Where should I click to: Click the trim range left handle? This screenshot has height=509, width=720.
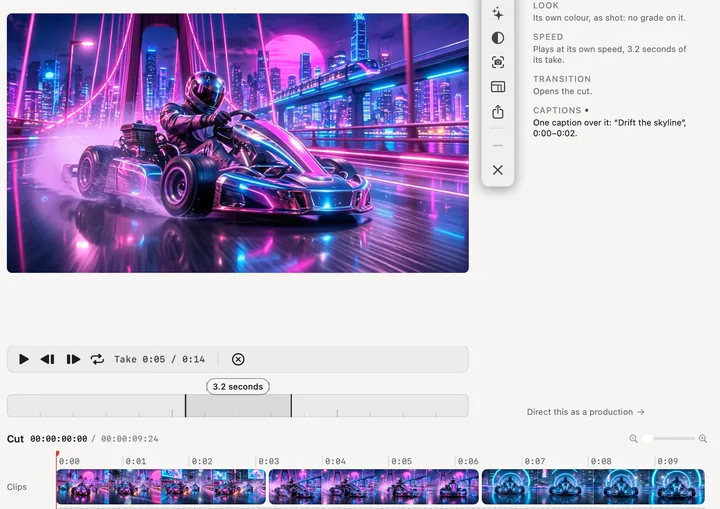click(x=186, y=406)
